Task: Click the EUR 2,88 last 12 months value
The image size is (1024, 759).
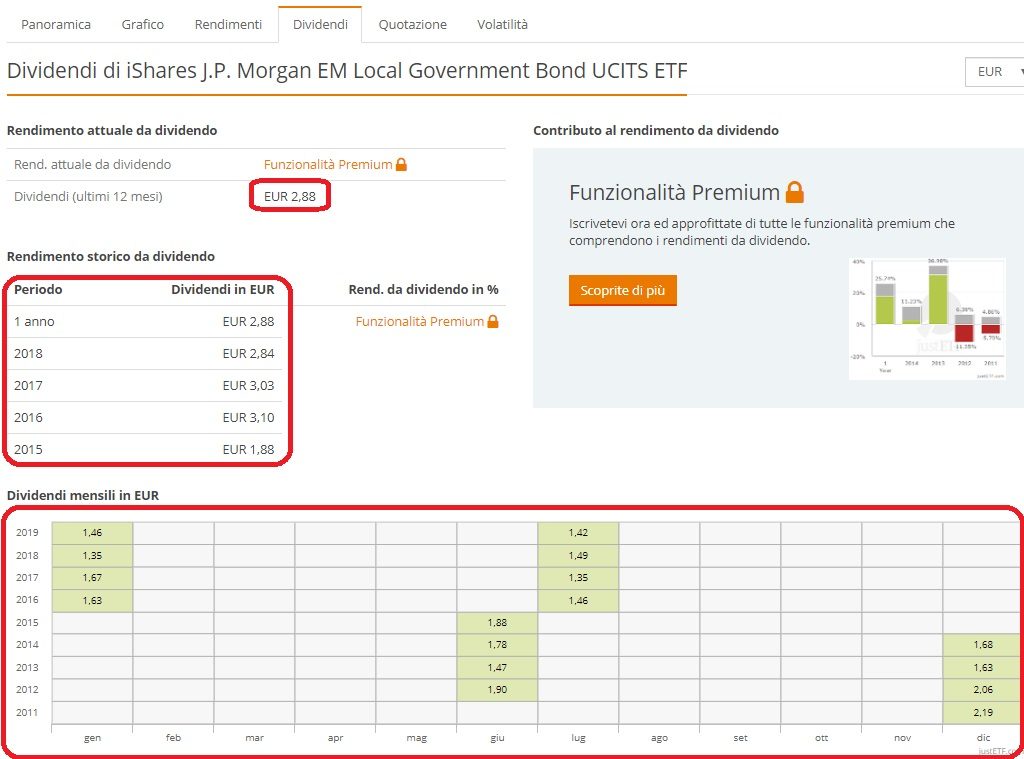Action: click(289, 196)
